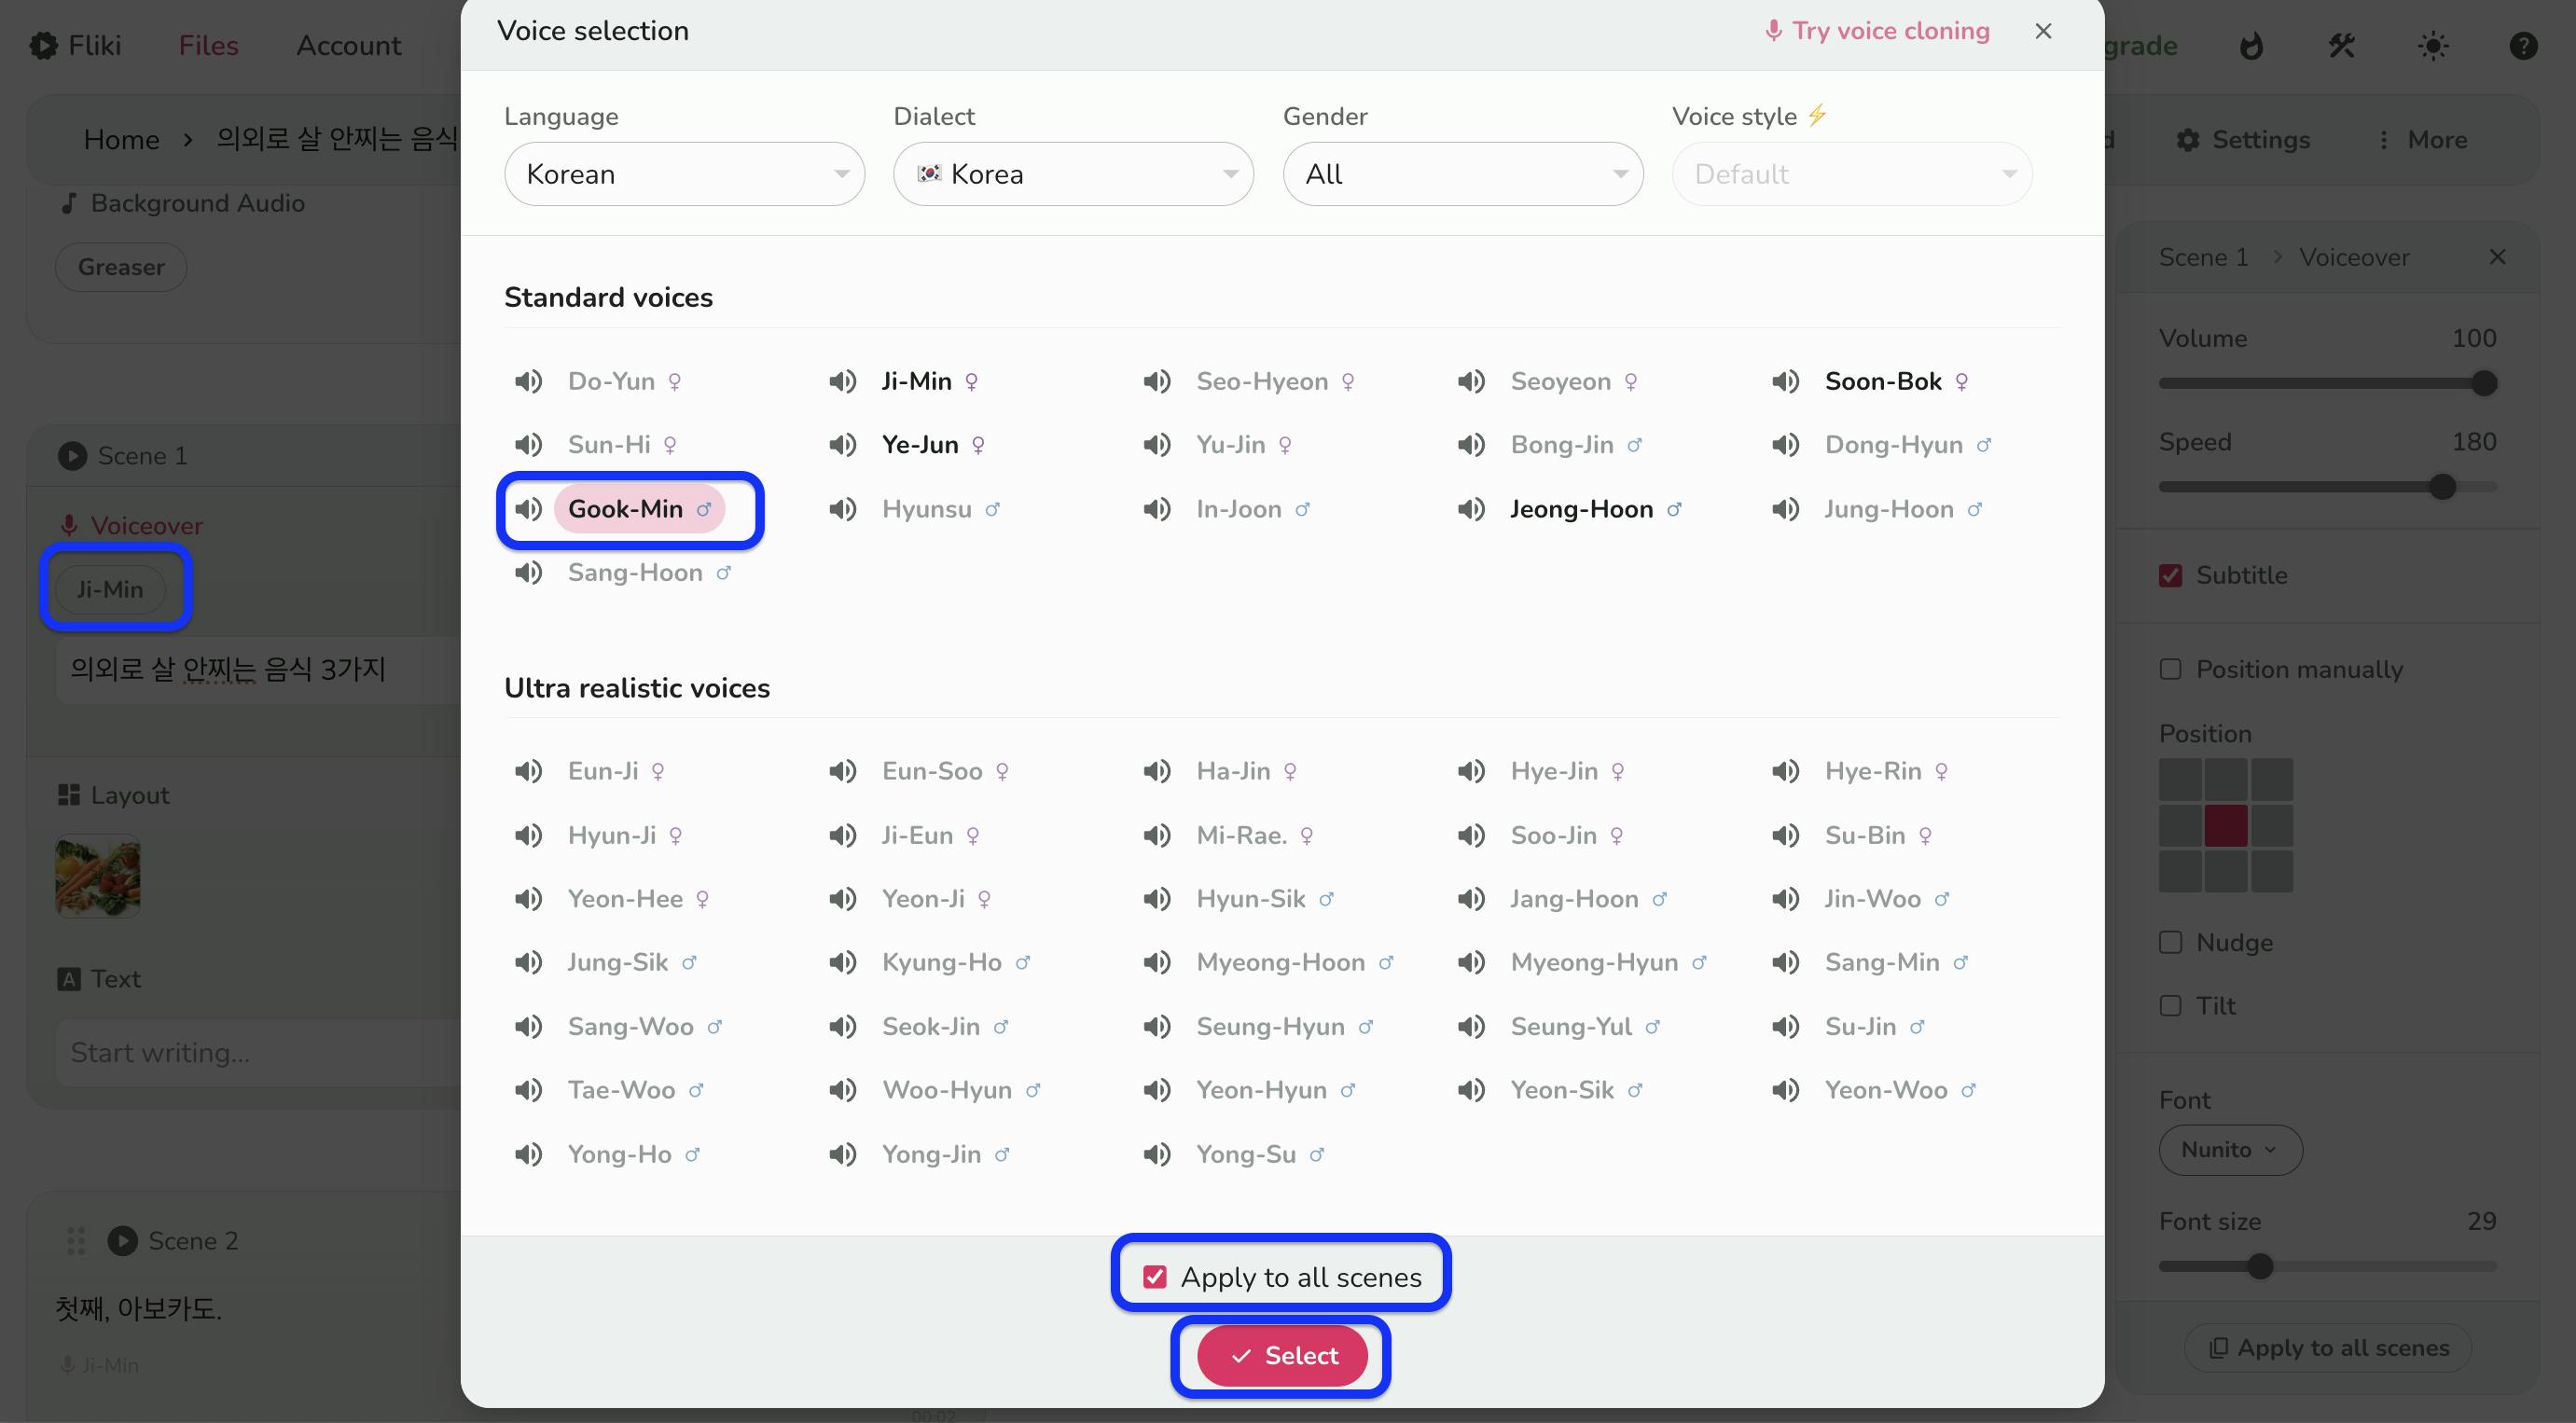Image resolution: width=2576 pixels, height=1423 pixels.
Task: Play preview of Jeong-Hoon voice
Action: coord(1471,509)
